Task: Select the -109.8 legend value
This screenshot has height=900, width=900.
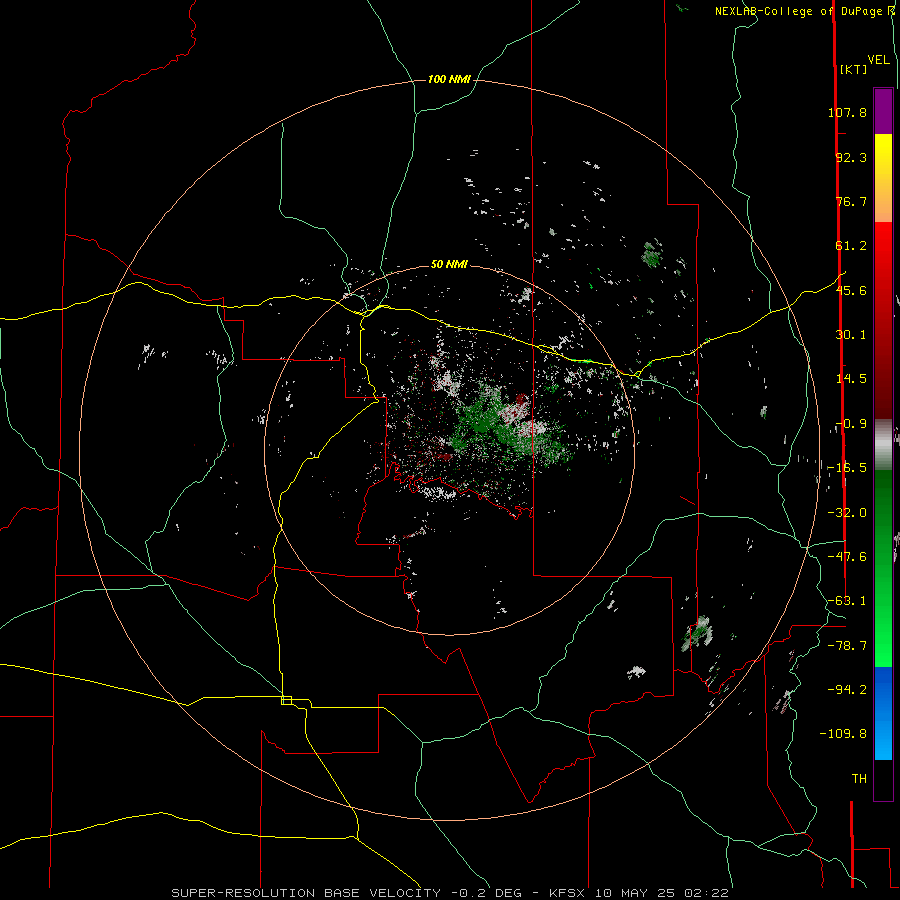Action: 843,734
